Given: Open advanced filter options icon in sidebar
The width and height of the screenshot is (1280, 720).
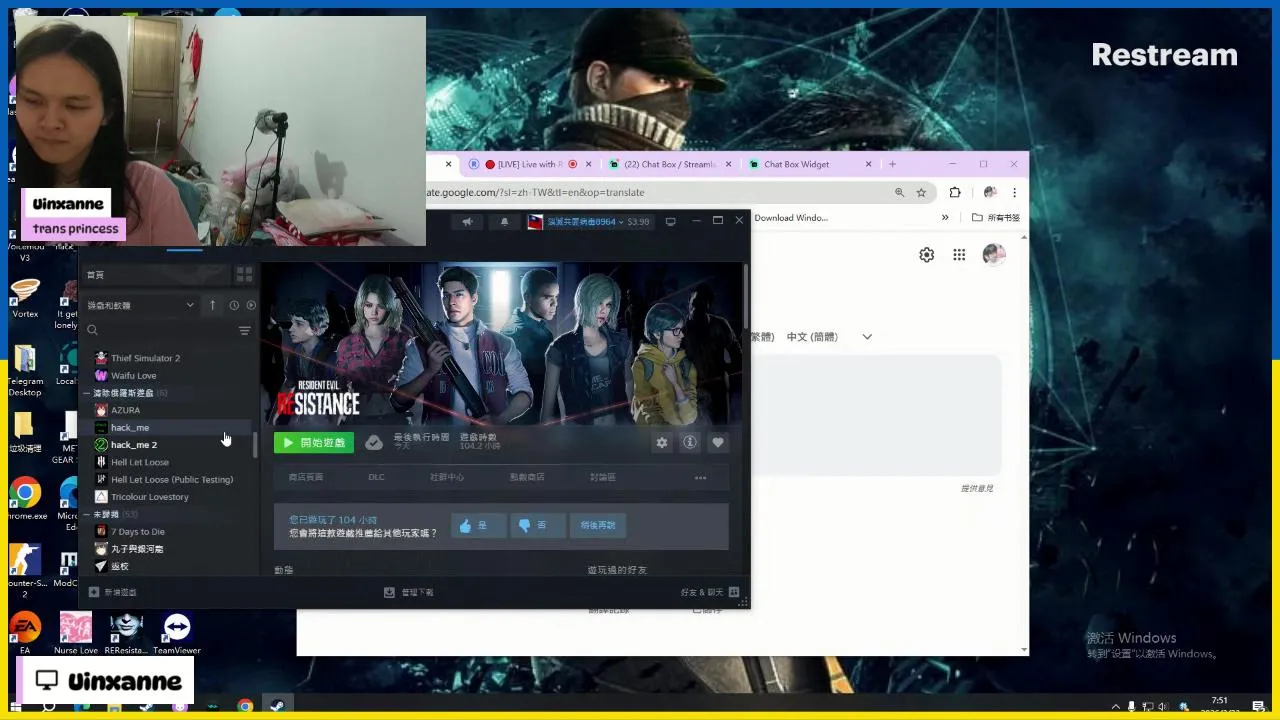Looking at the screenshot, I should coord(244,330).
